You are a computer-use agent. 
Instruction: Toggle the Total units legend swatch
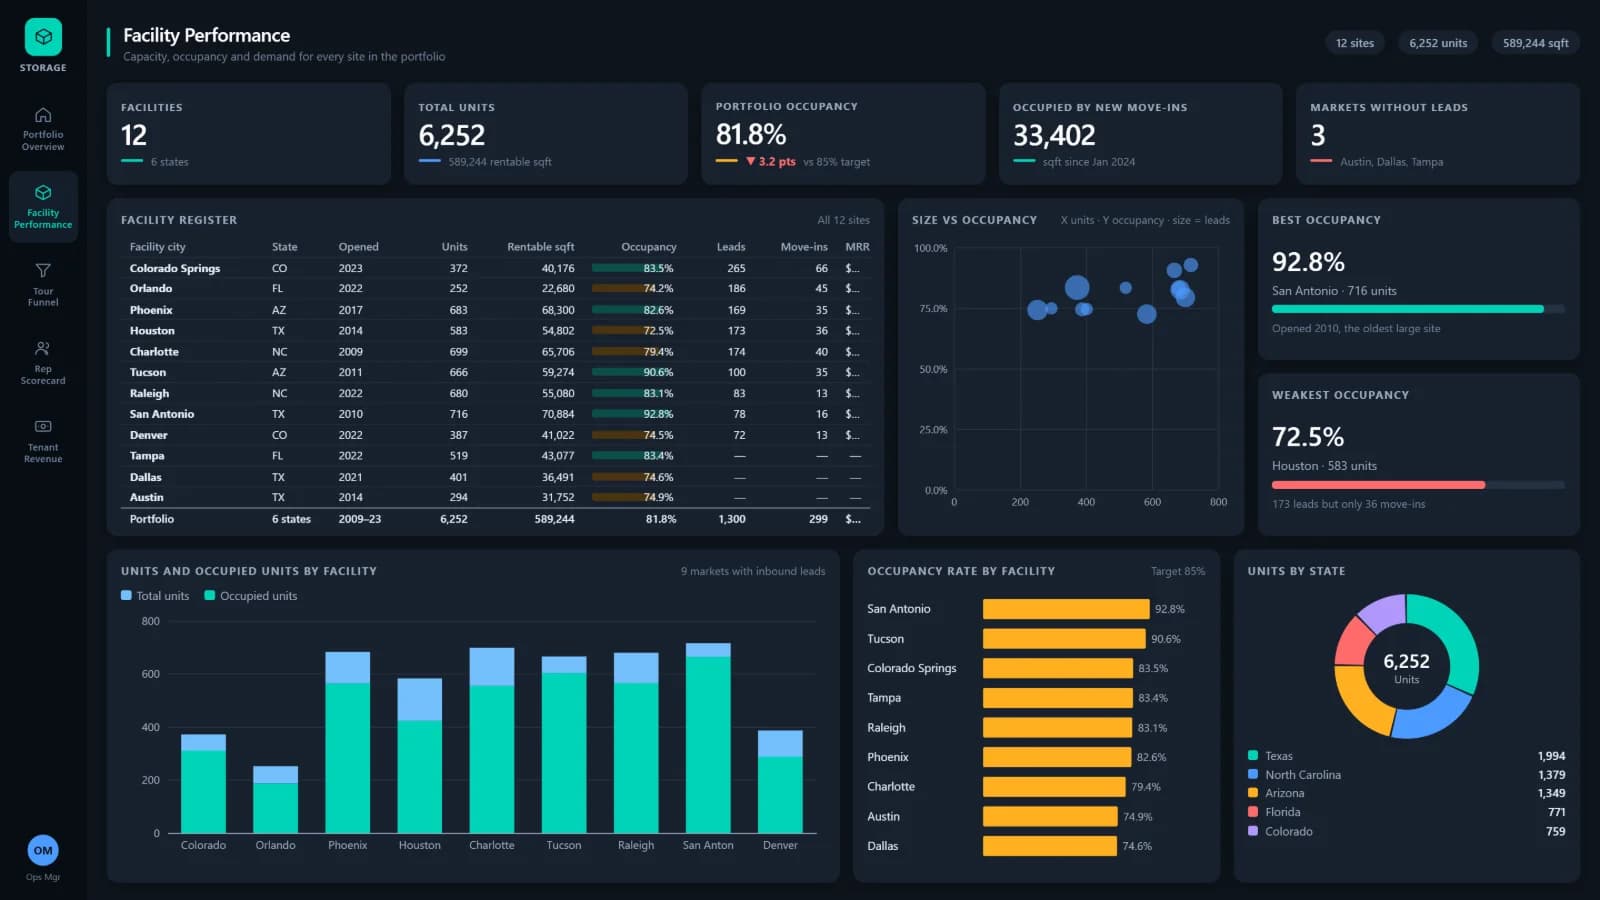pos(126,596)
